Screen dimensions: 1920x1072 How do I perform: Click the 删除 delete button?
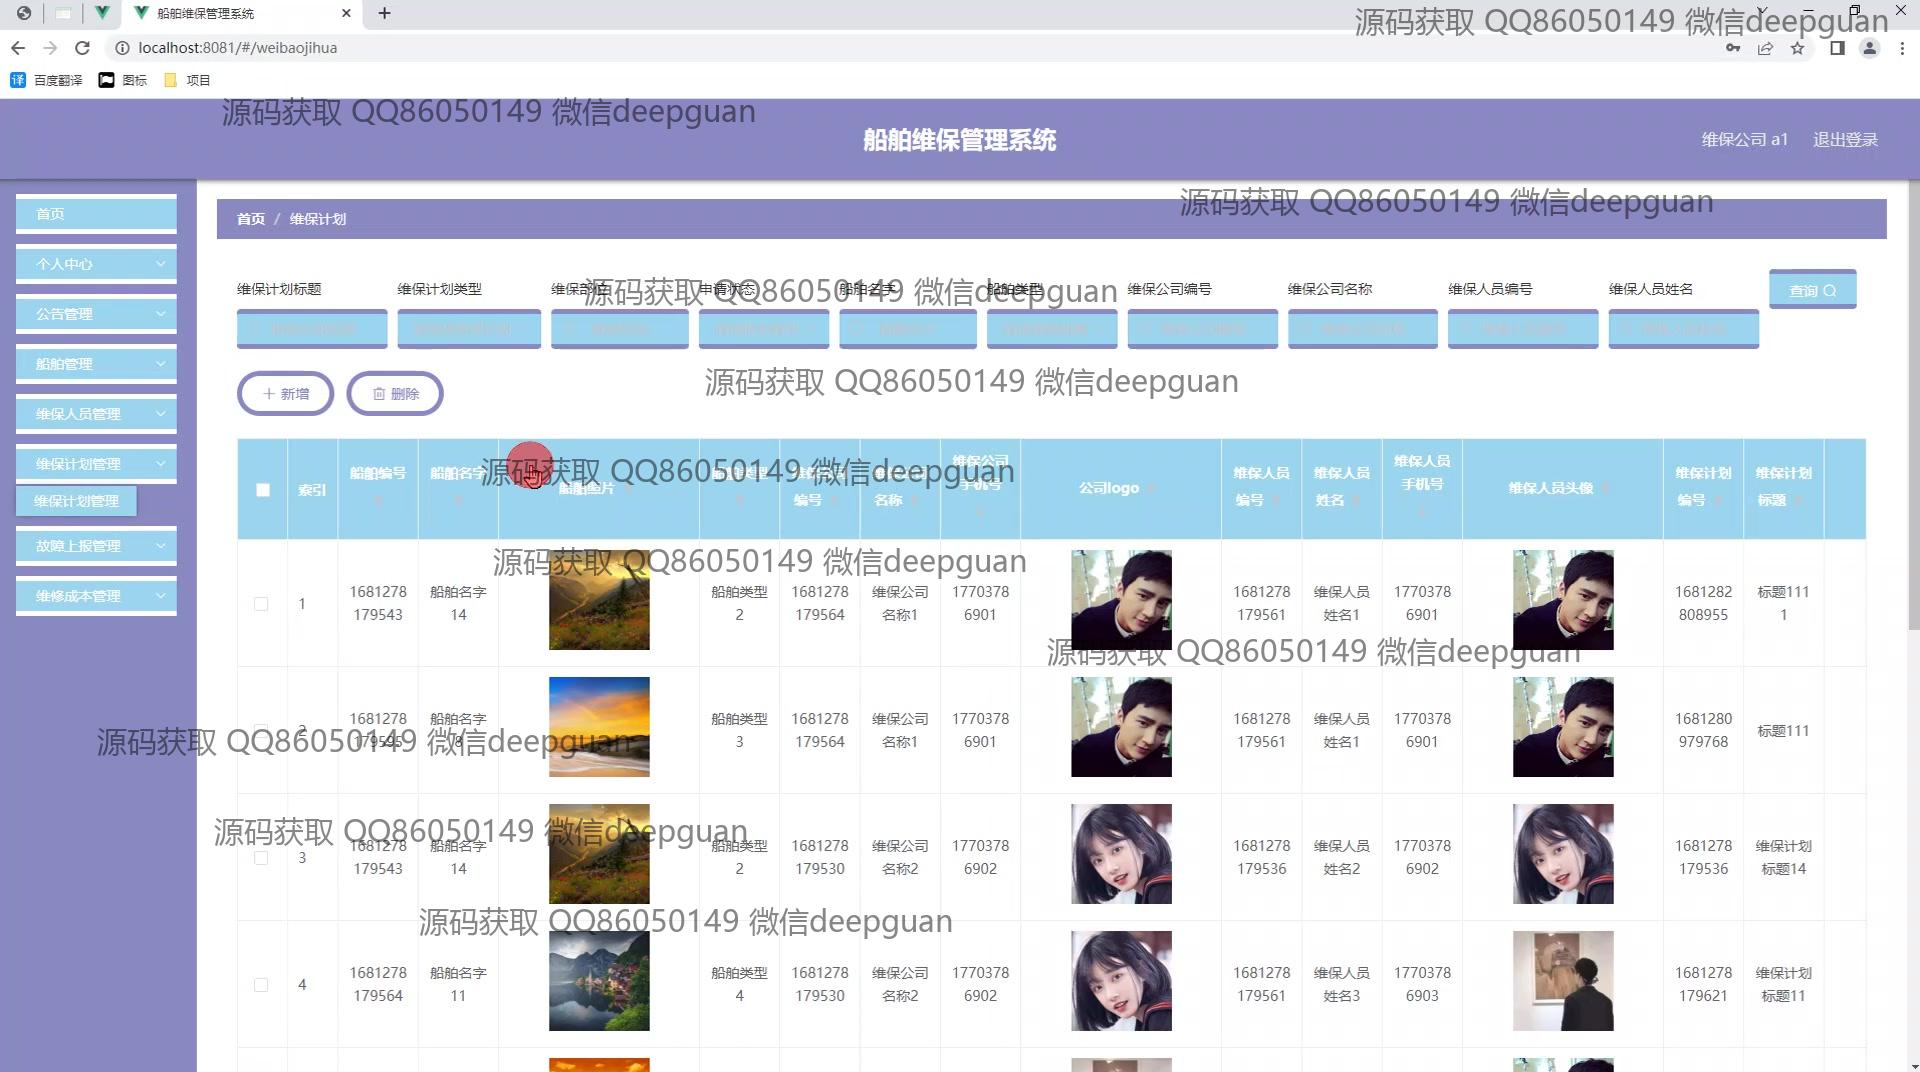[x=395, y=394]
